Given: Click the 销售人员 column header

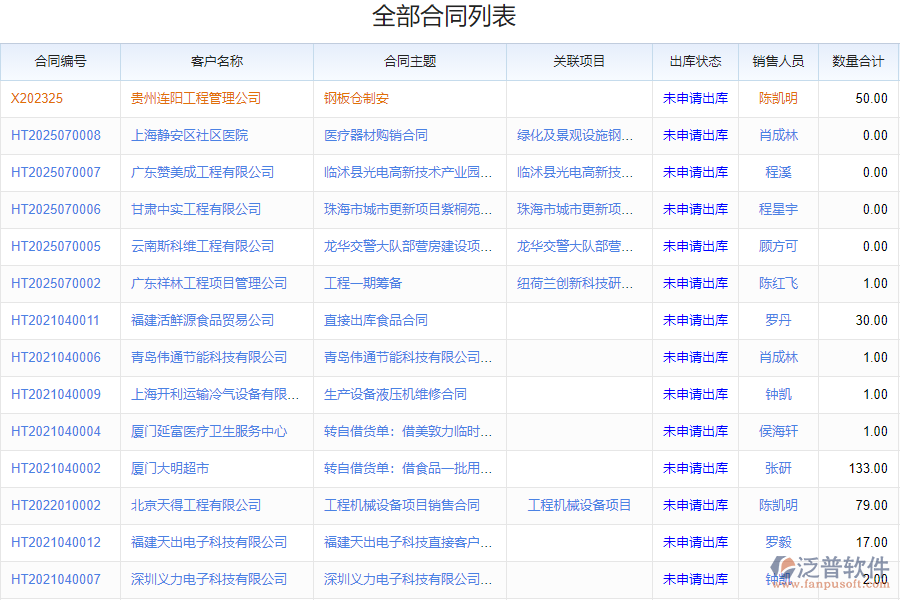Looking at the screenshot, I should [778, 61].
